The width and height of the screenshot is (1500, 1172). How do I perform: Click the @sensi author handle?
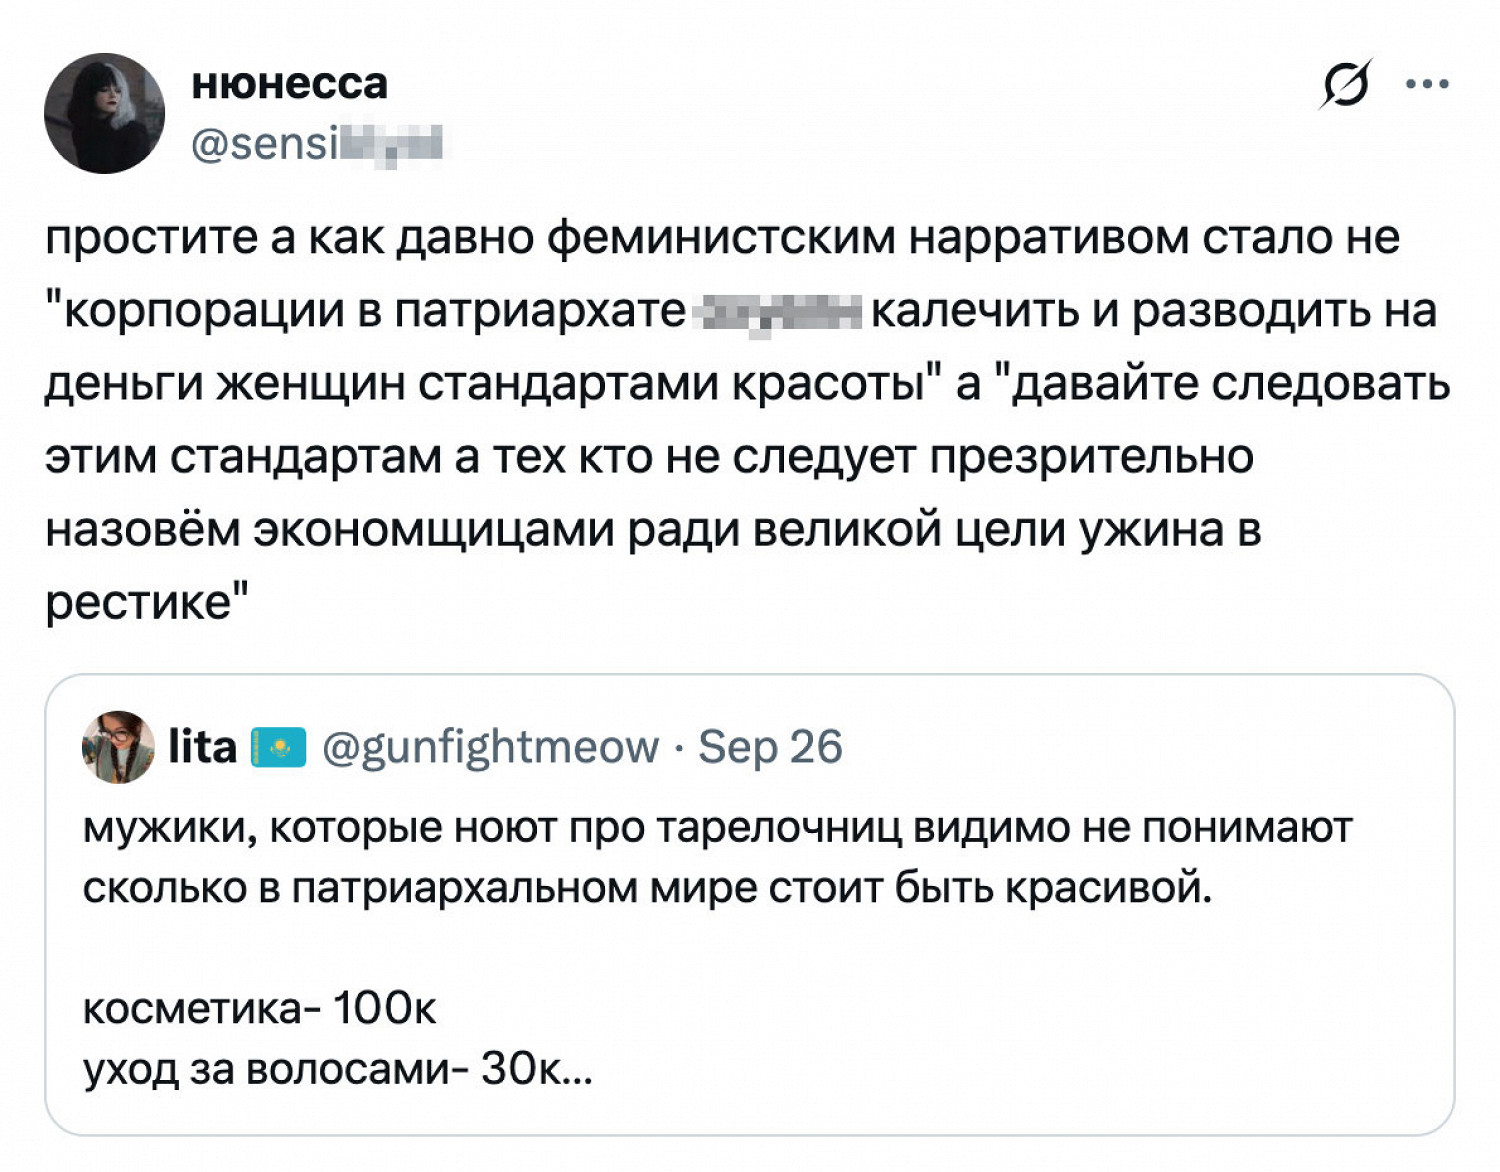click(x=316, y=145)
